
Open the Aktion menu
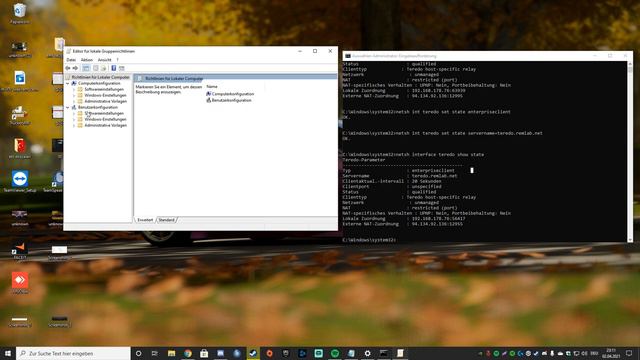tap(87, 60)
